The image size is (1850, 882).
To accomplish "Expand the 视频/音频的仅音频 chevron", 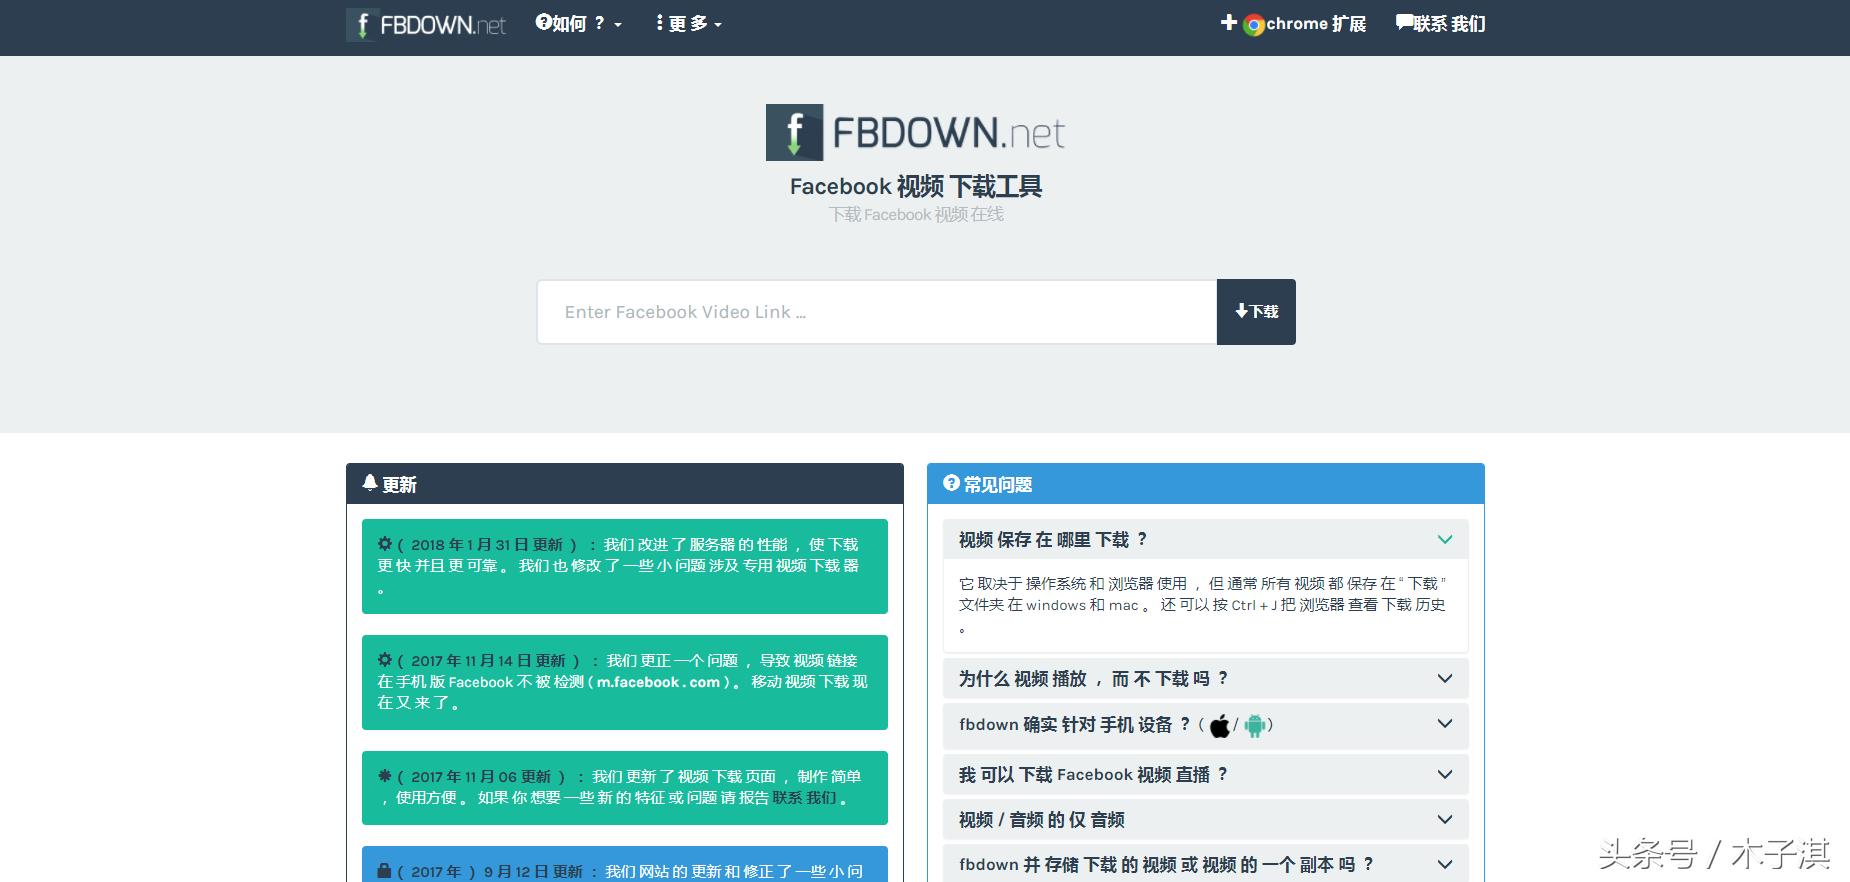I will click(1445, 820).
